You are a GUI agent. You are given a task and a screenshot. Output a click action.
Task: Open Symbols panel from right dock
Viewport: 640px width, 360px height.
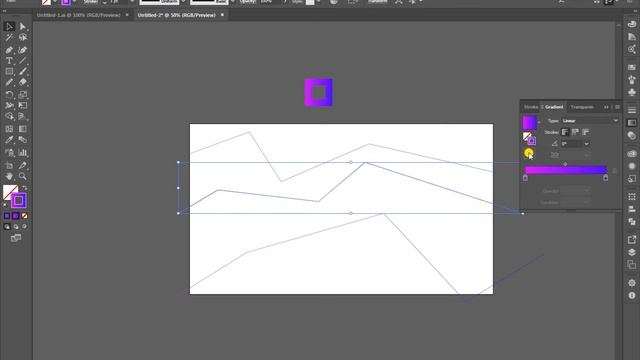tap(632, 92)
